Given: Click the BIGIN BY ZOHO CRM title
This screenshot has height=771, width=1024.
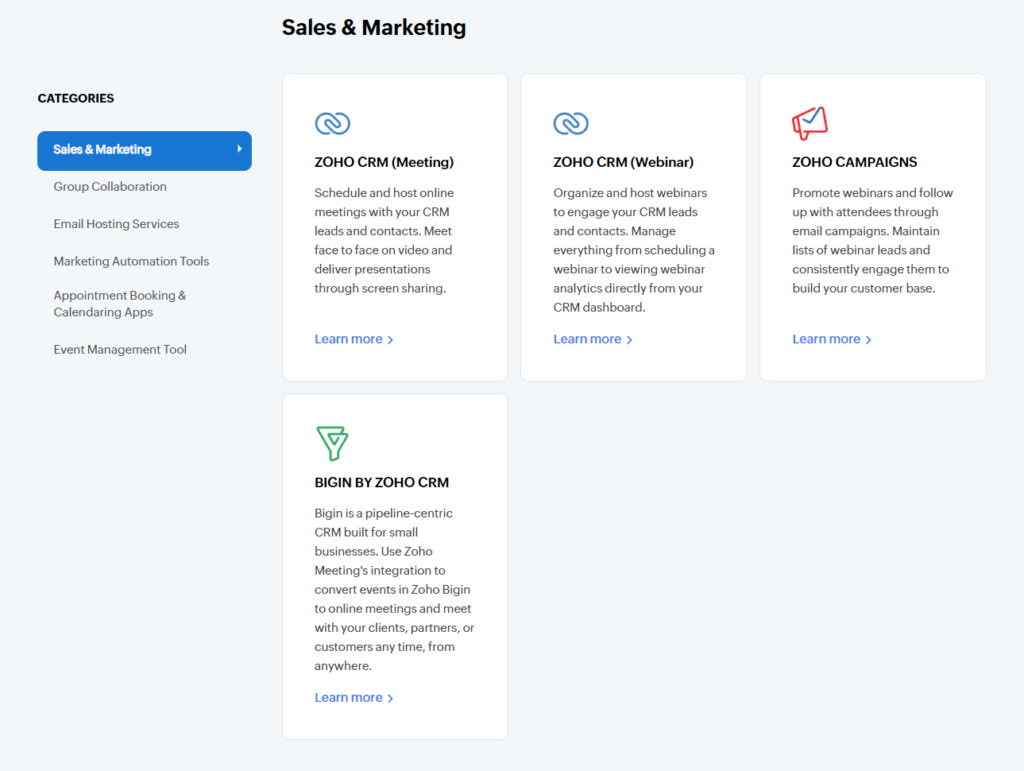Looking at the screenshot, I should [382, 482].
